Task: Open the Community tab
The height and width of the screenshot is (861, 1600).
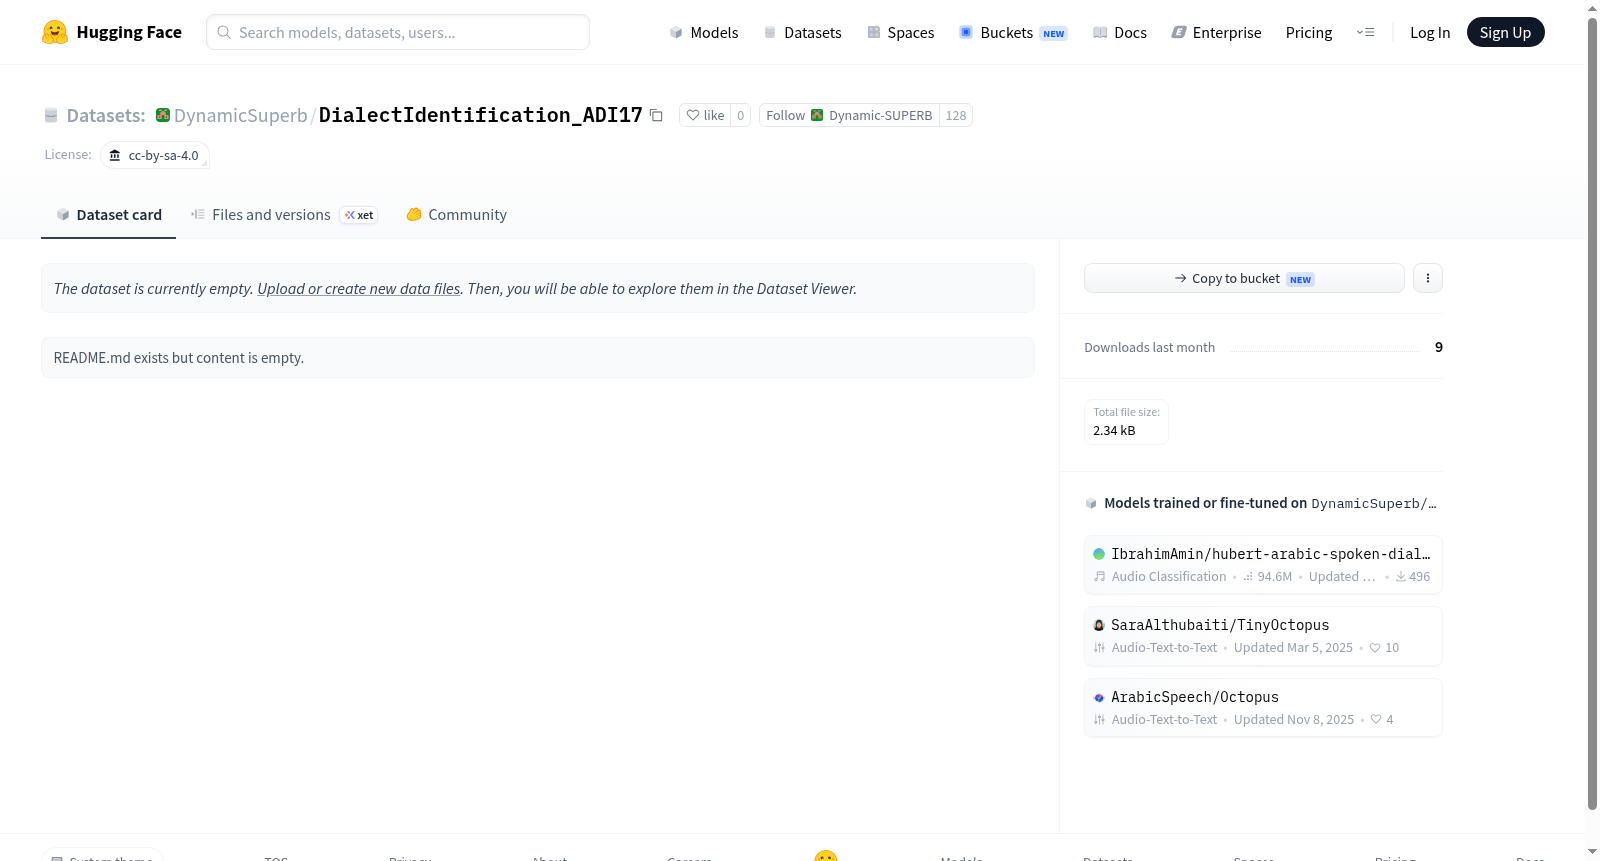Action: [456, 215]
